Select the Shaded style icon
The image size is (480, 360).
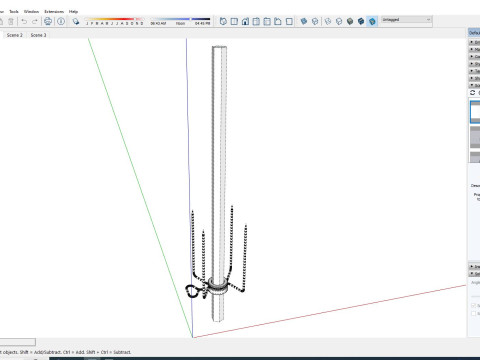350,22
